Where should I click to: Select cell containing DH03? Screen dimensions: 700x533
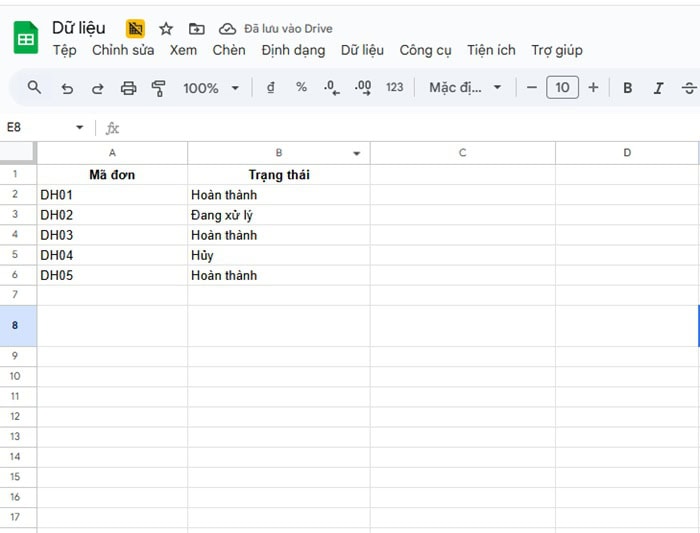[112, 235]
